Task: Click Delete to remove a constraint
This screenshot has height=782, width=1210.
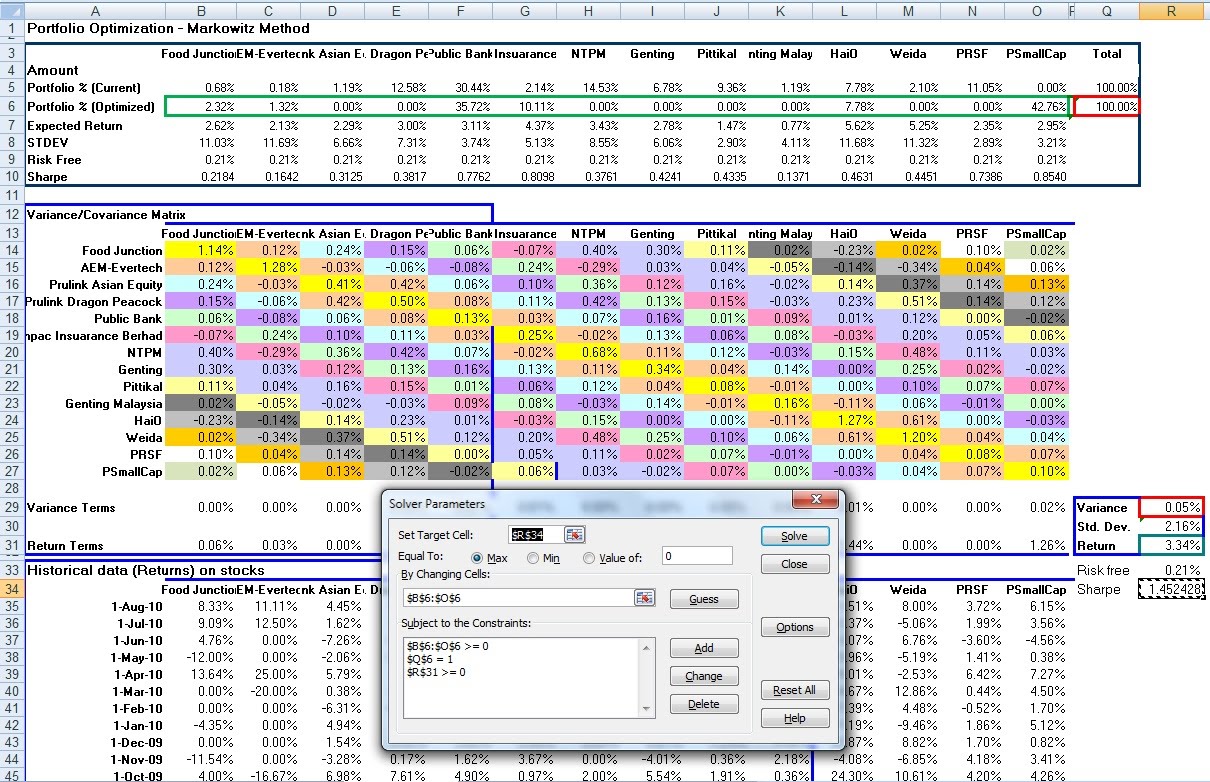Action: pyautogui.click(x=704, y=703)
